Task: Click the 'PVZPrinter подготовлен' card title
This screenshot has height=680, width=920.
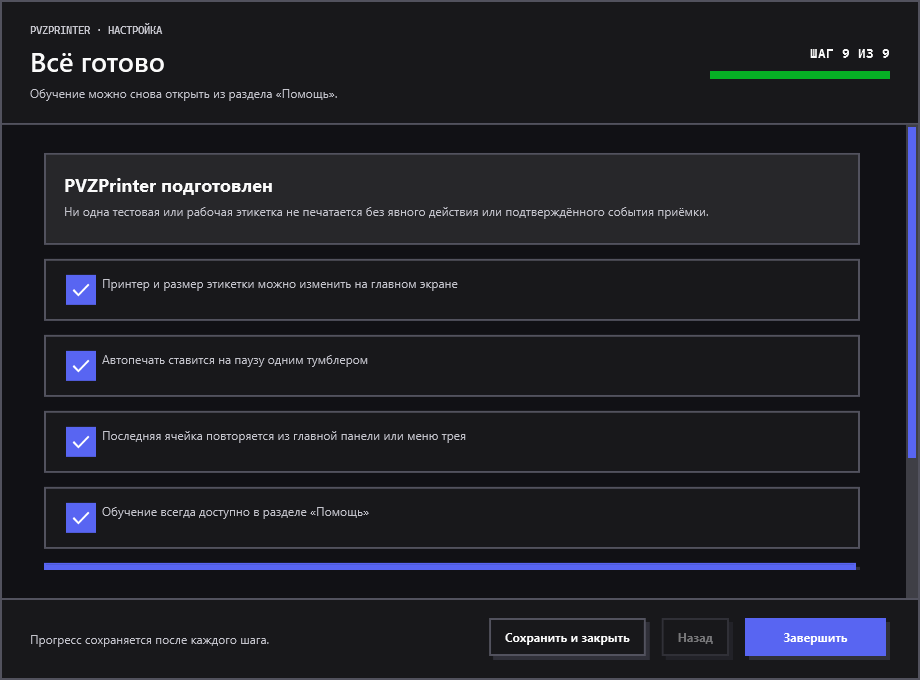Action: [x=168, y=186]
